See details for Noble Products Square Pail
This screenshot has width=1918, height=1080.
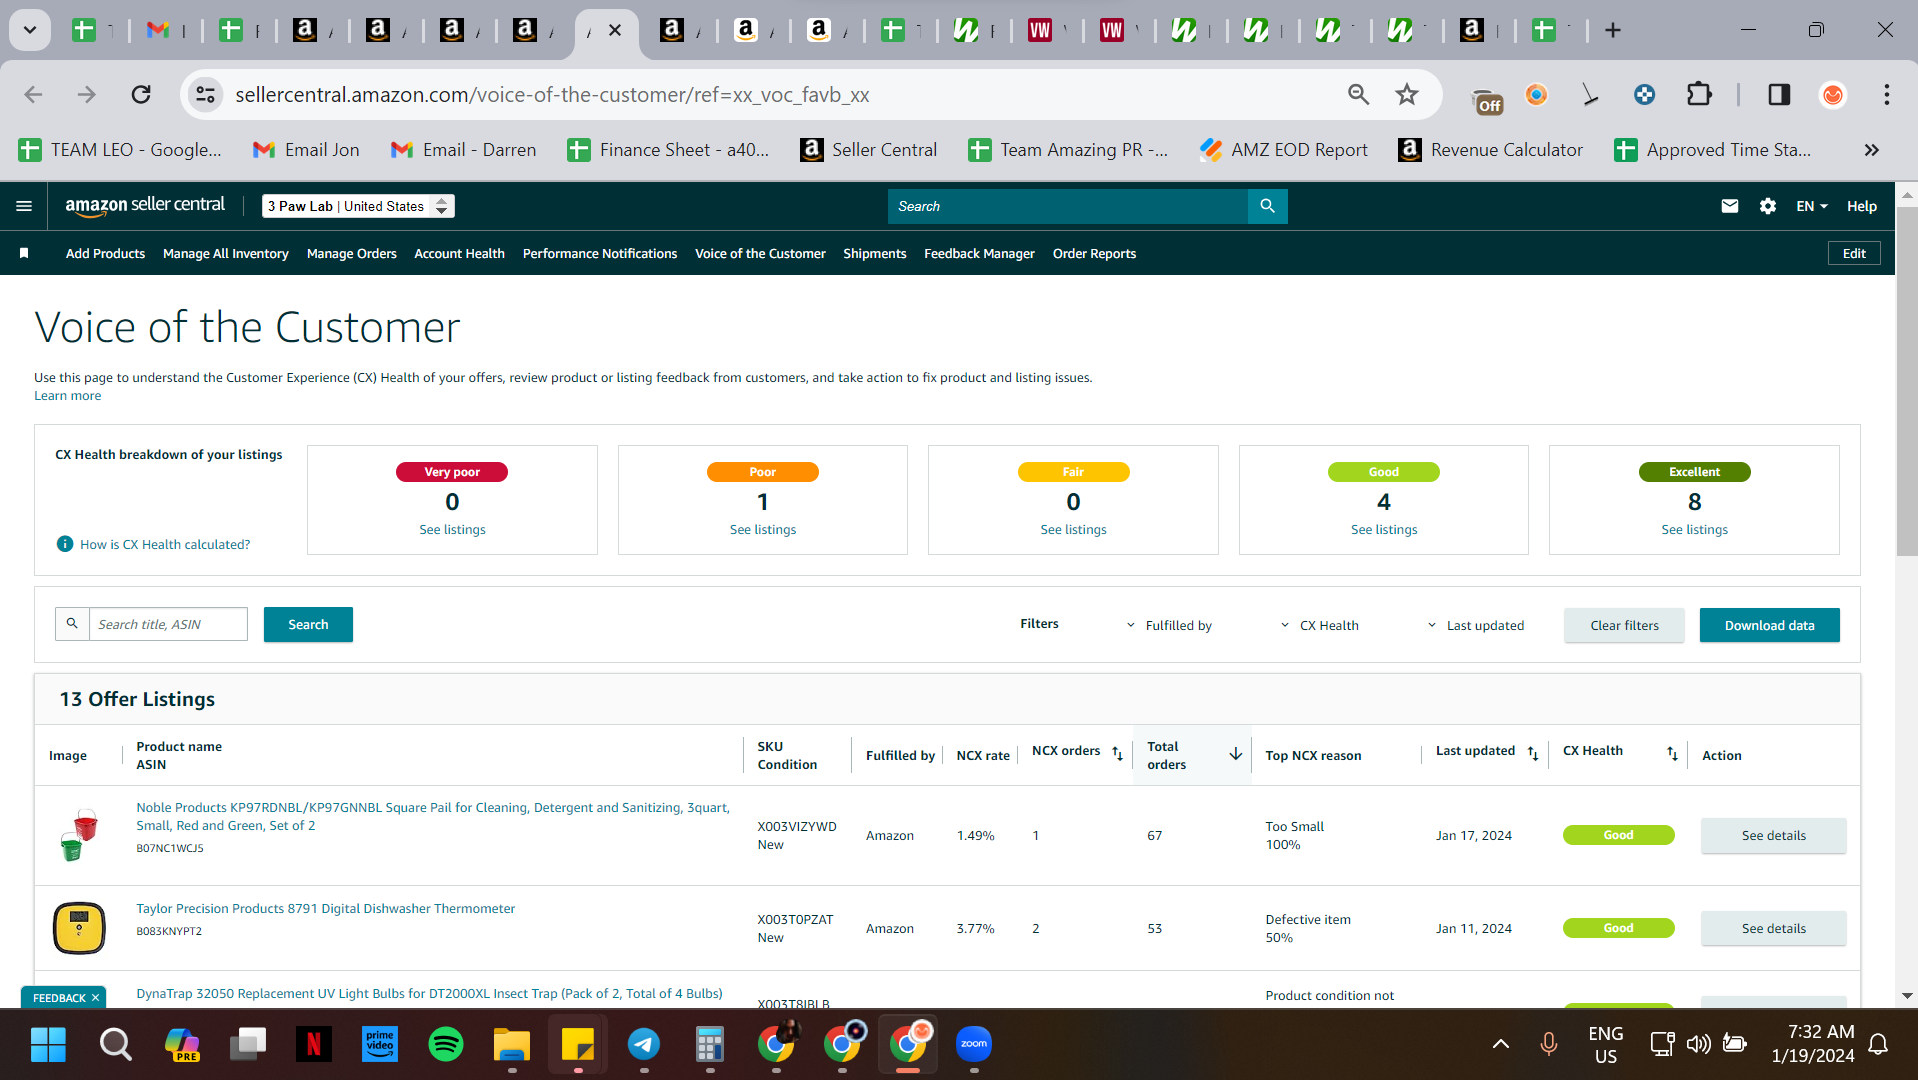[x=1773, y=835]
